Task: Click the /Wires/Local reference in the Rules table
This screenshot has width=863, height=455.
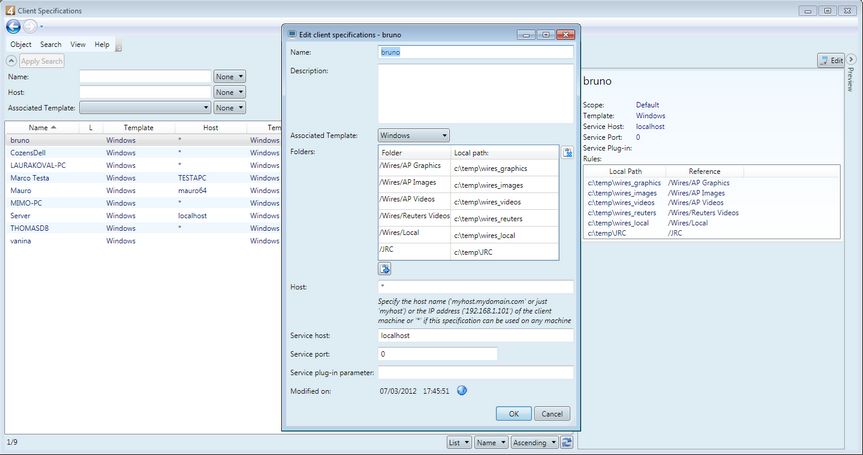Action: tap(688, 223)
